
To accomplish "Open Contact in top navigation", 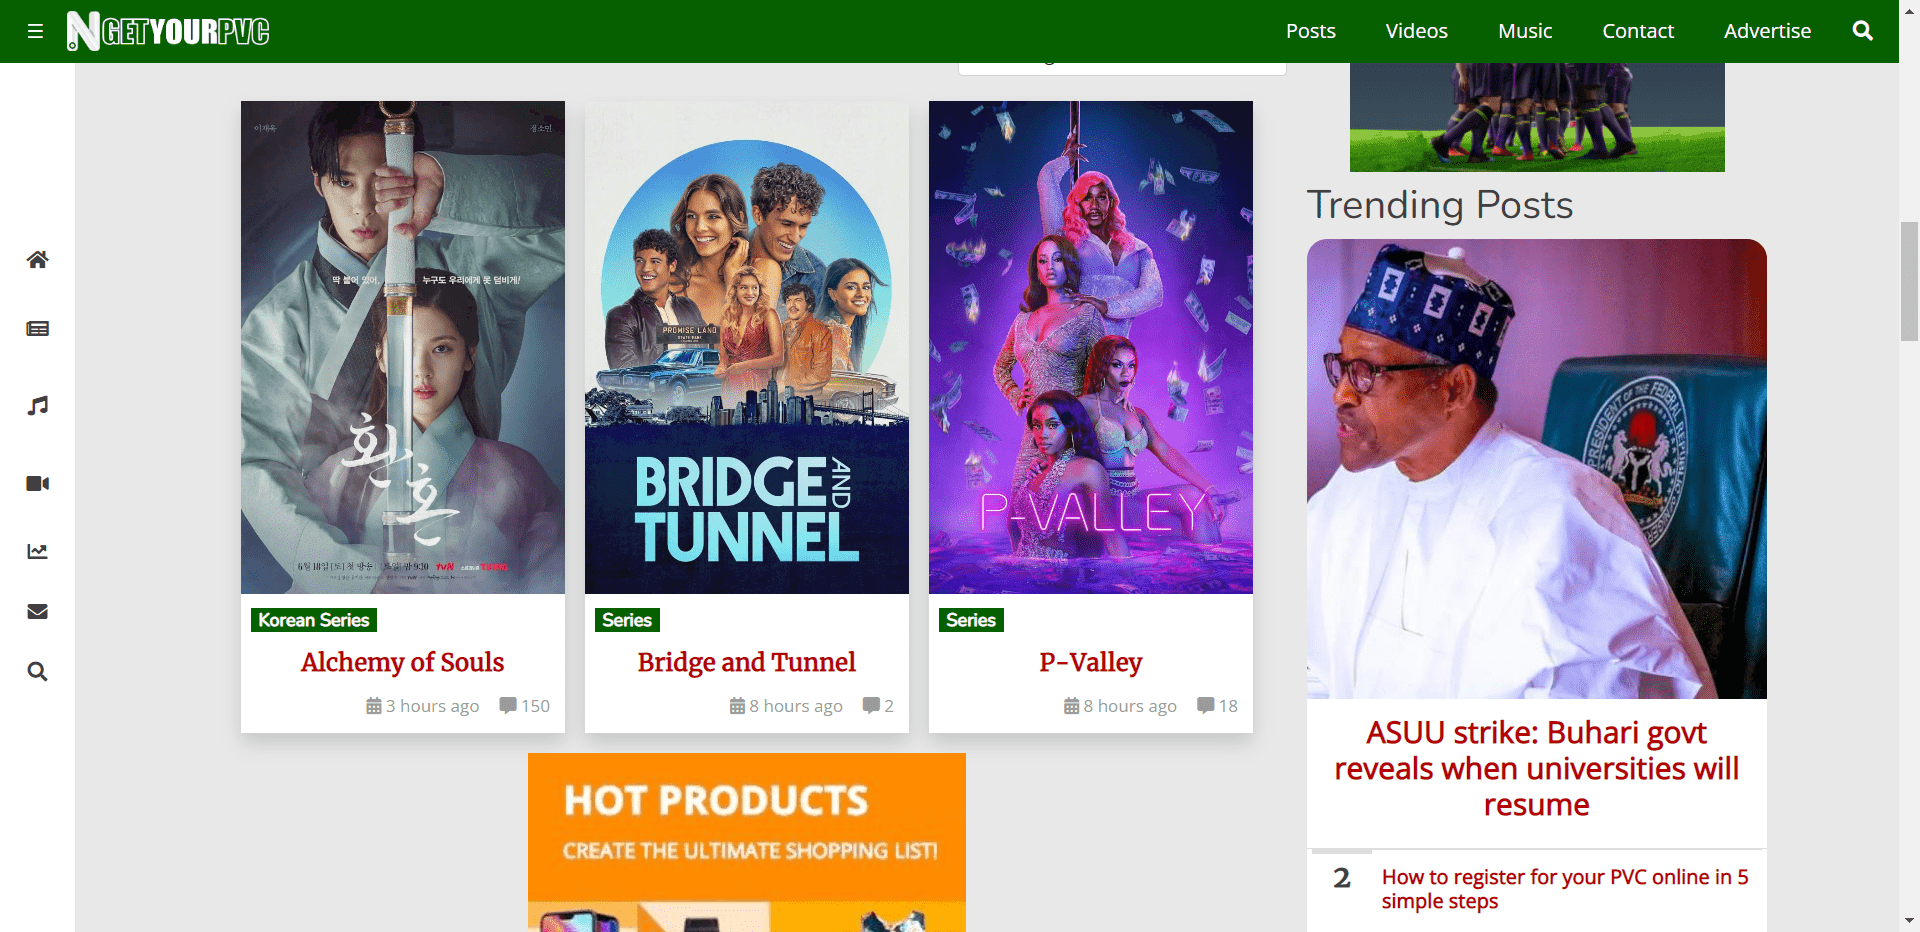I will coord(1638,31).
